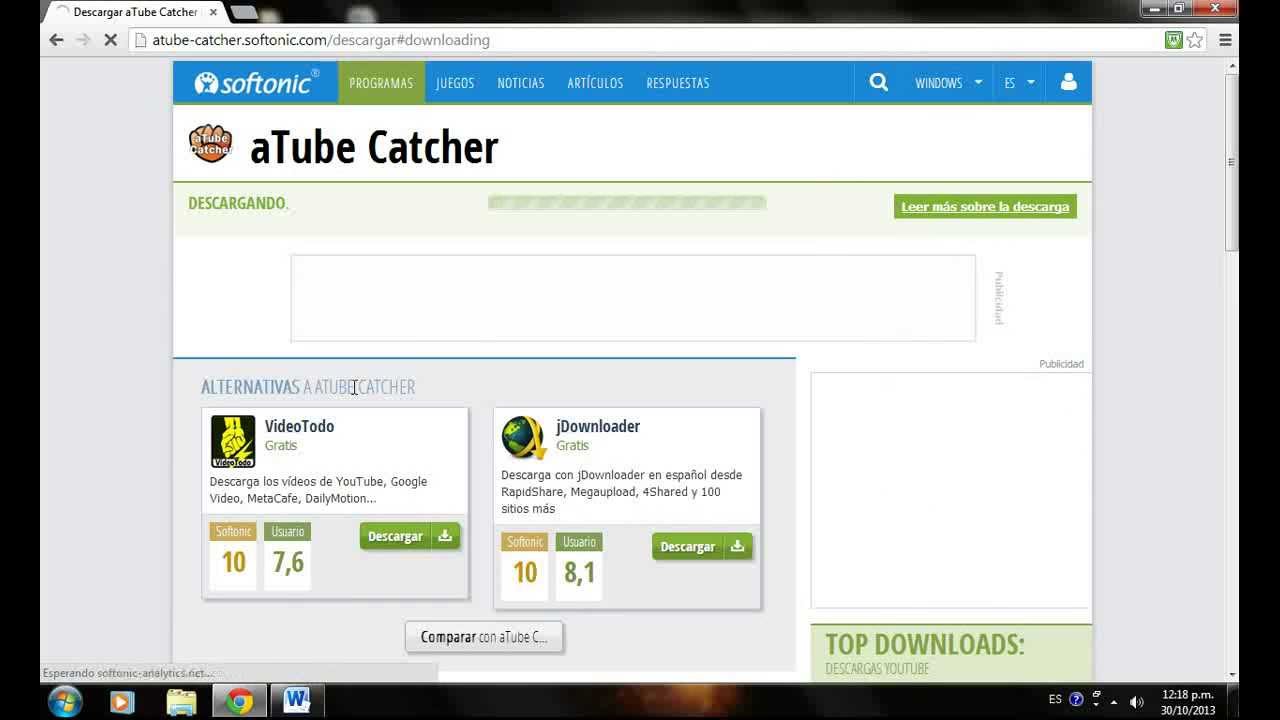This screenshot has width=1280, height=720.
Task: Click the TOP DOWNLOADS heading
Action: [925, 644]
